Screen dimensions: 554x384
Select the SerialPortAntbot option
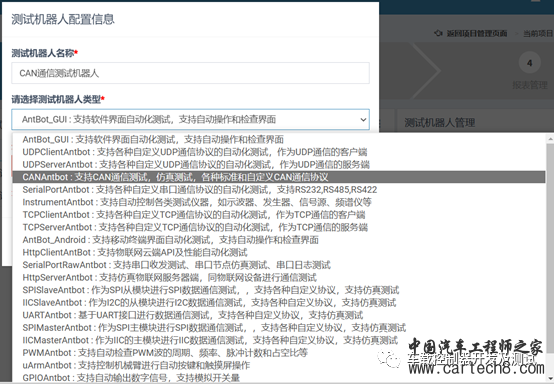pyautogui.click(x=279, y=190)
